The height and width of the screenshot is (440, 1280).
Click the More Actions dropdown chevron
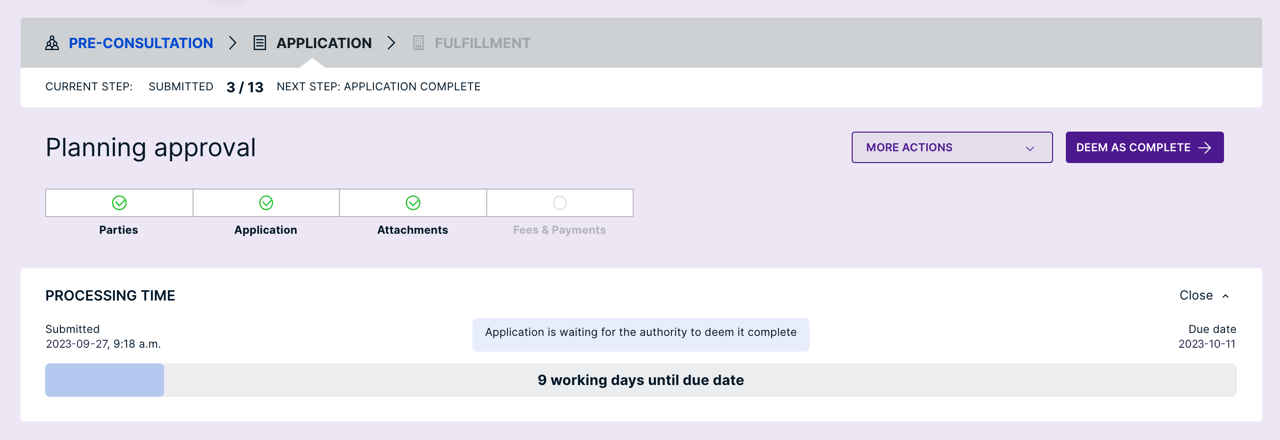(1030, 149)
